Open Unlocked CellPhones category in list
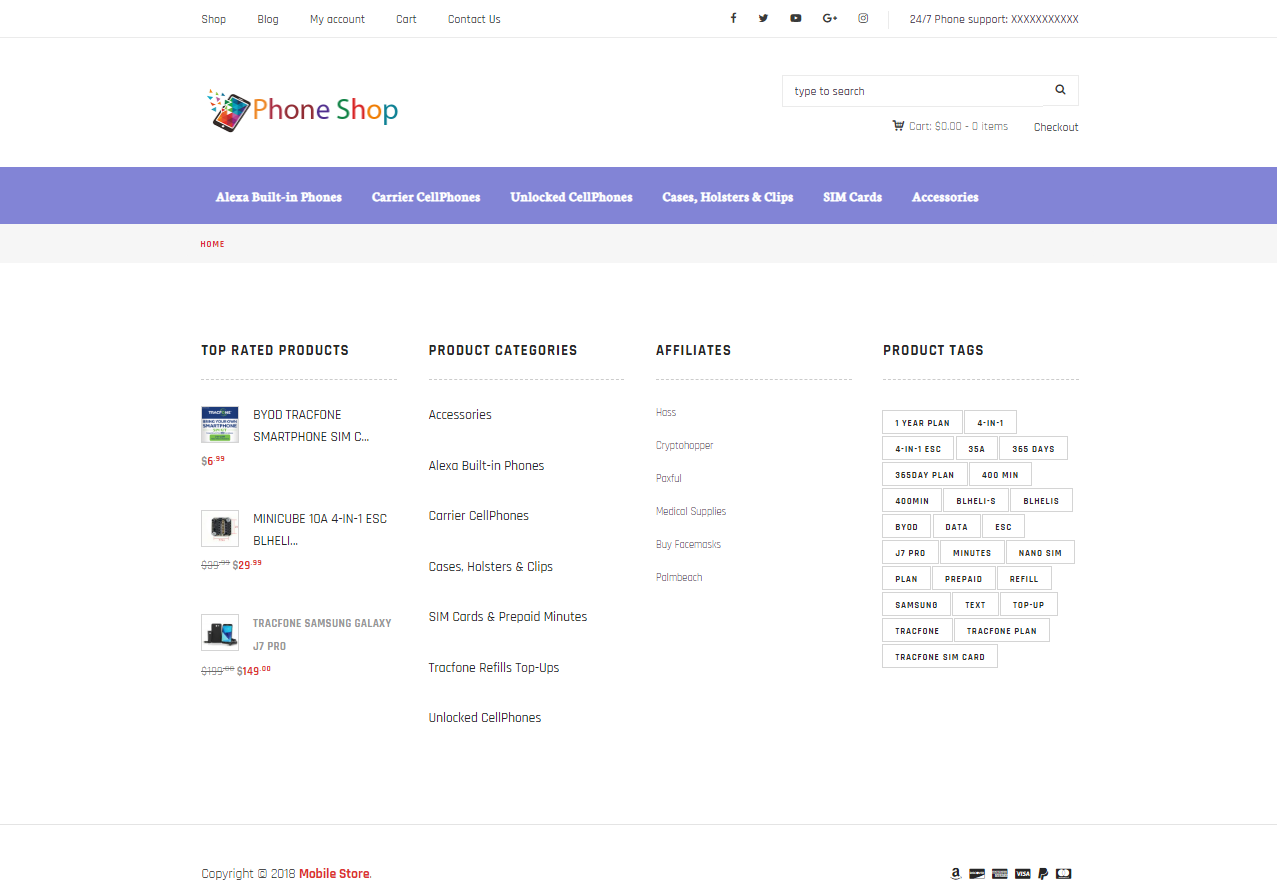This screenshot has height=888, width=1277. 485,717
